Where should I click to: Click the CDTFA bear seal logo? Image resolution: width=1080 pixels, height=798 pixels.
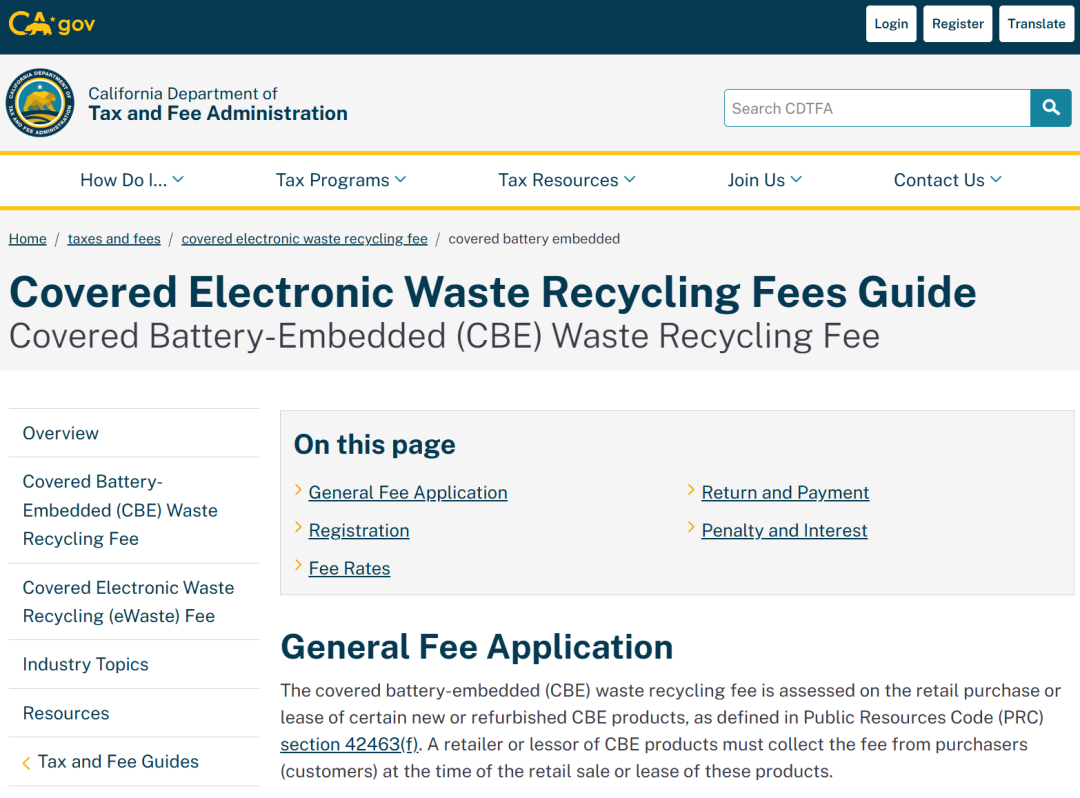tap(40, 103)
